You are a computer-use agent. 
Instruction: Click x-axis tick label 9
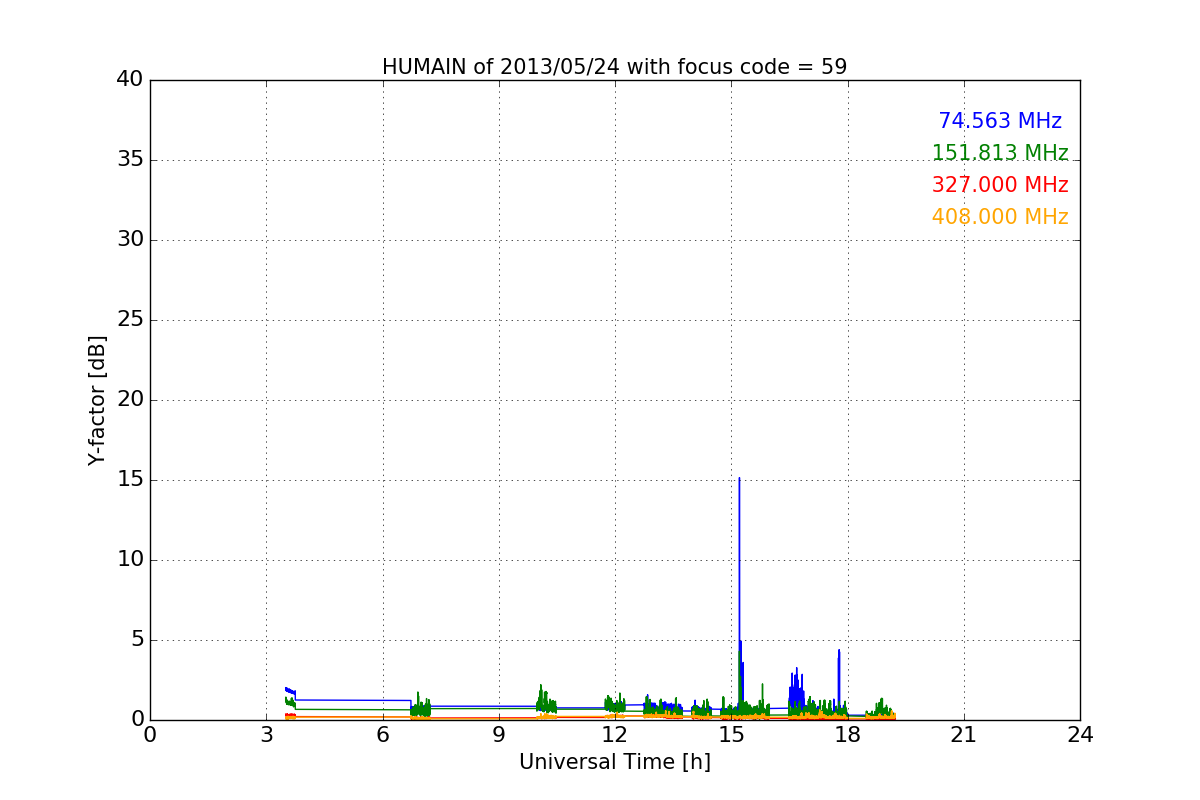point(499,735)
